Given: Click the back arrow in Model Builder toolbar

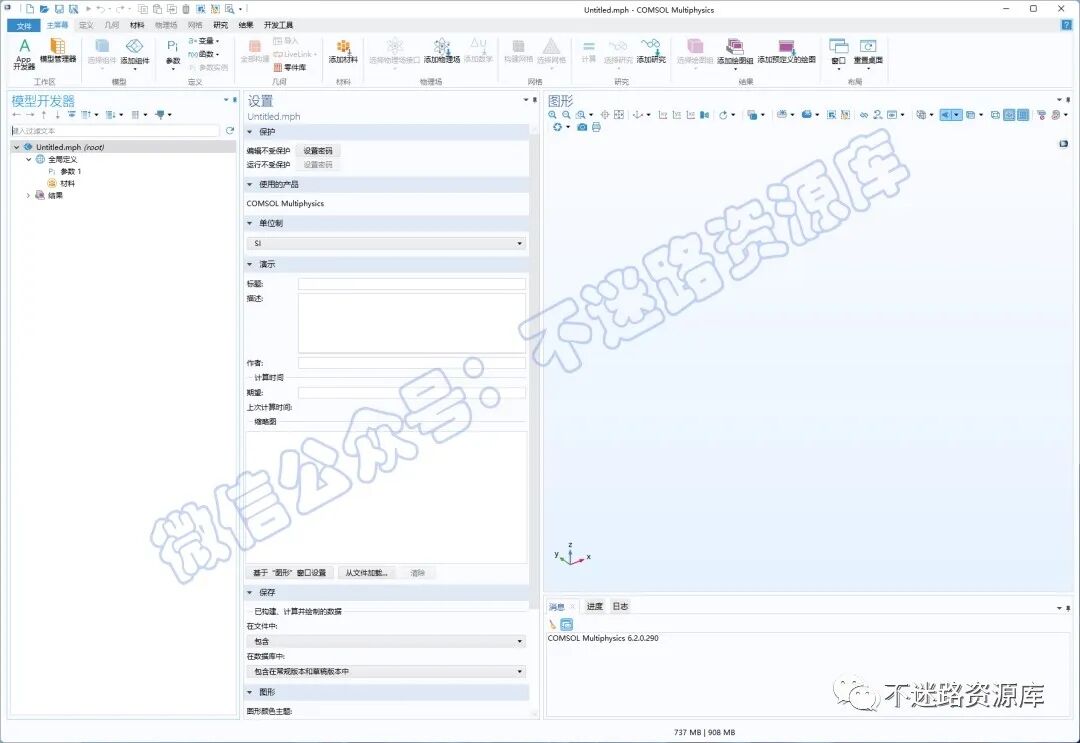Looking at the screenshot, I should pos(17,114).
